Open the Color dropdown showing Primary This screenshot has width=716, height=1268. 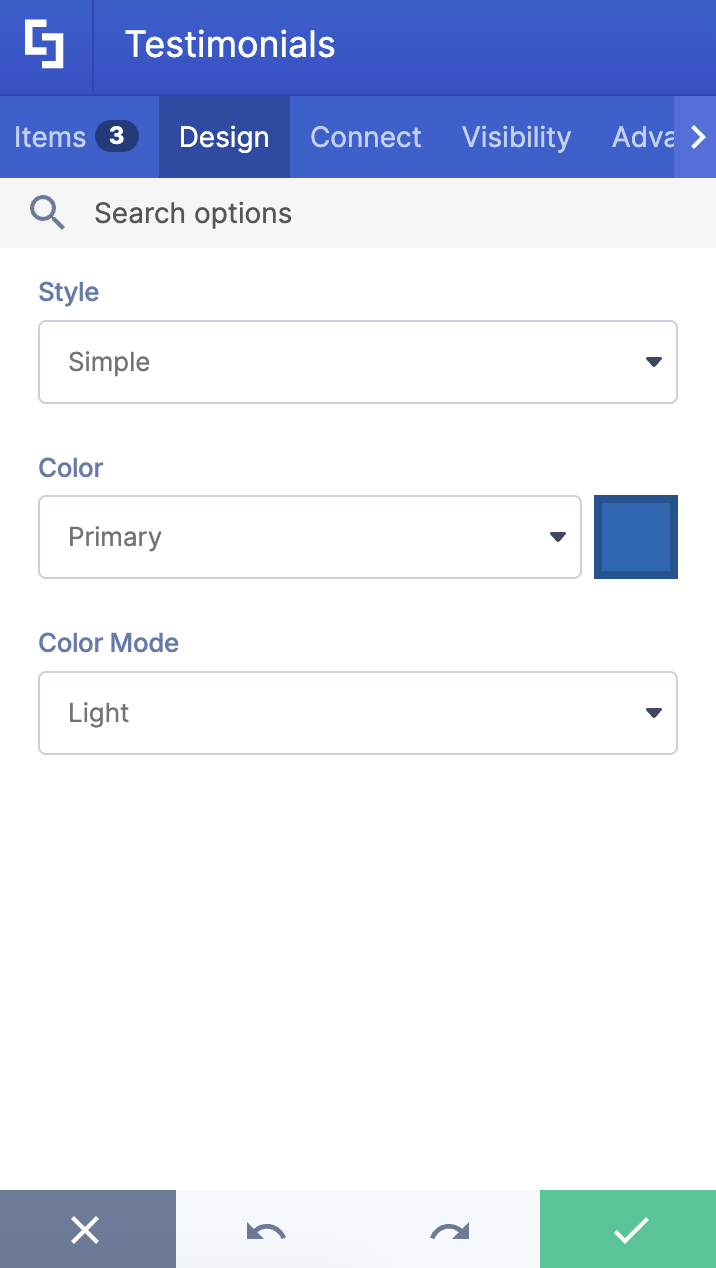click(x=310, y=537)
